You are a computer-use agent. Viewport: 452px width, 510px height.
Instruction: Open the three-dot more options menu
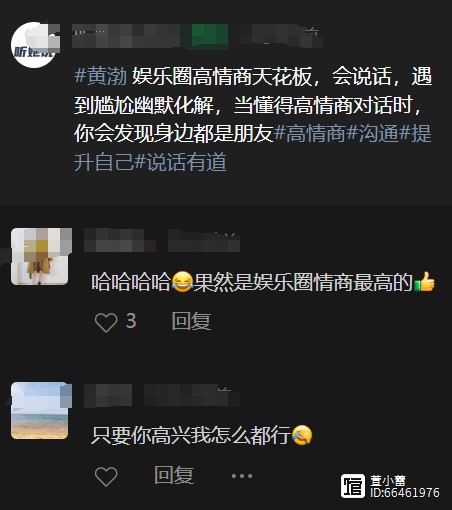pos(242,476)
